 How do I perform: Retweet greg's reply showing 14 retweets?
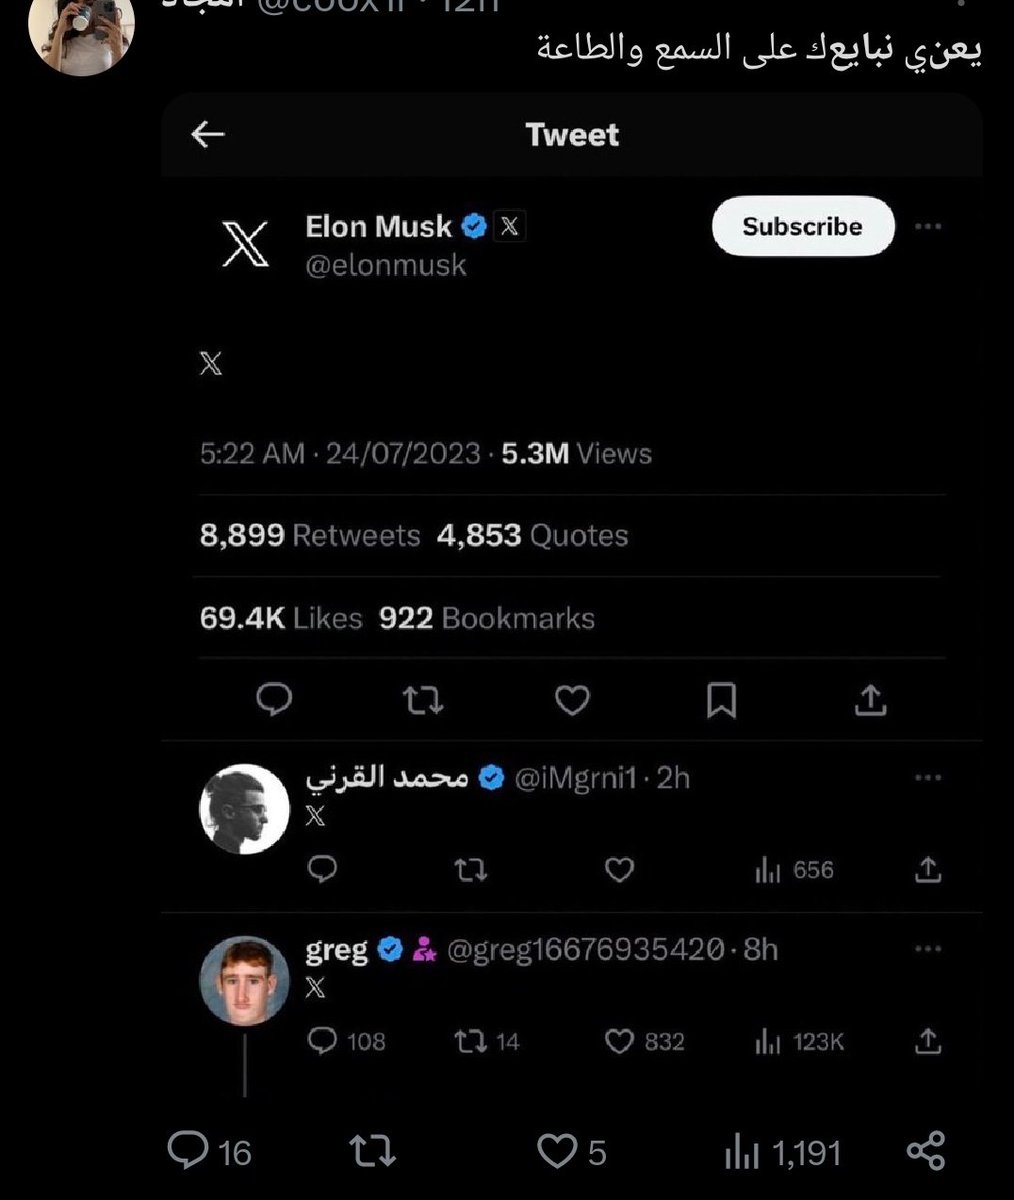pos(487,1042)
